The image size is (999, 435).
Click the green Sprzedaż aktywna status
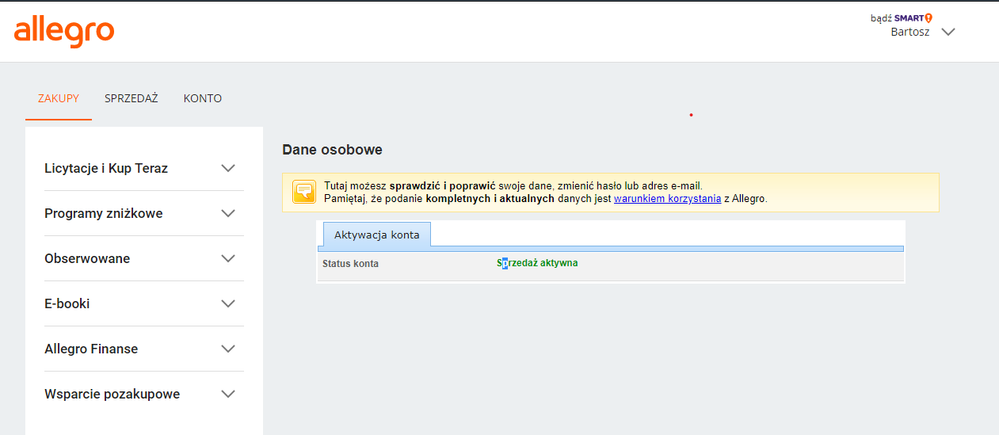click(537, 263)
